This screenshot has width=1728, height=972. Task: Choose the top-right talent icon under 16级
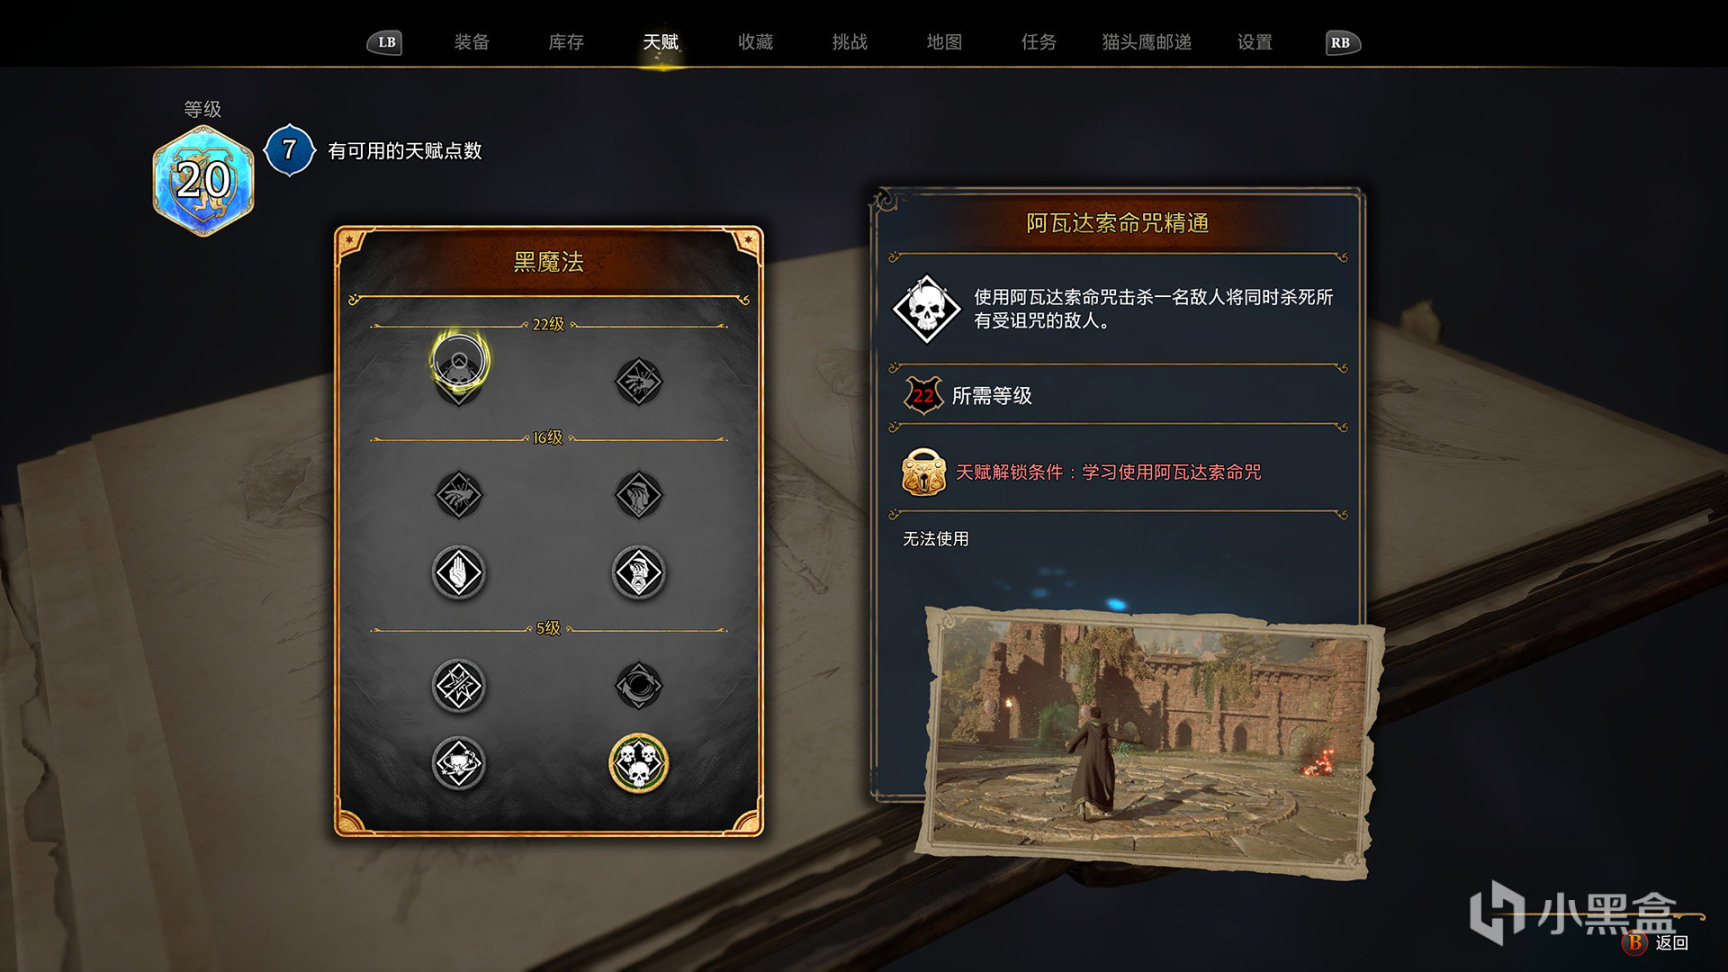(638, 494)
